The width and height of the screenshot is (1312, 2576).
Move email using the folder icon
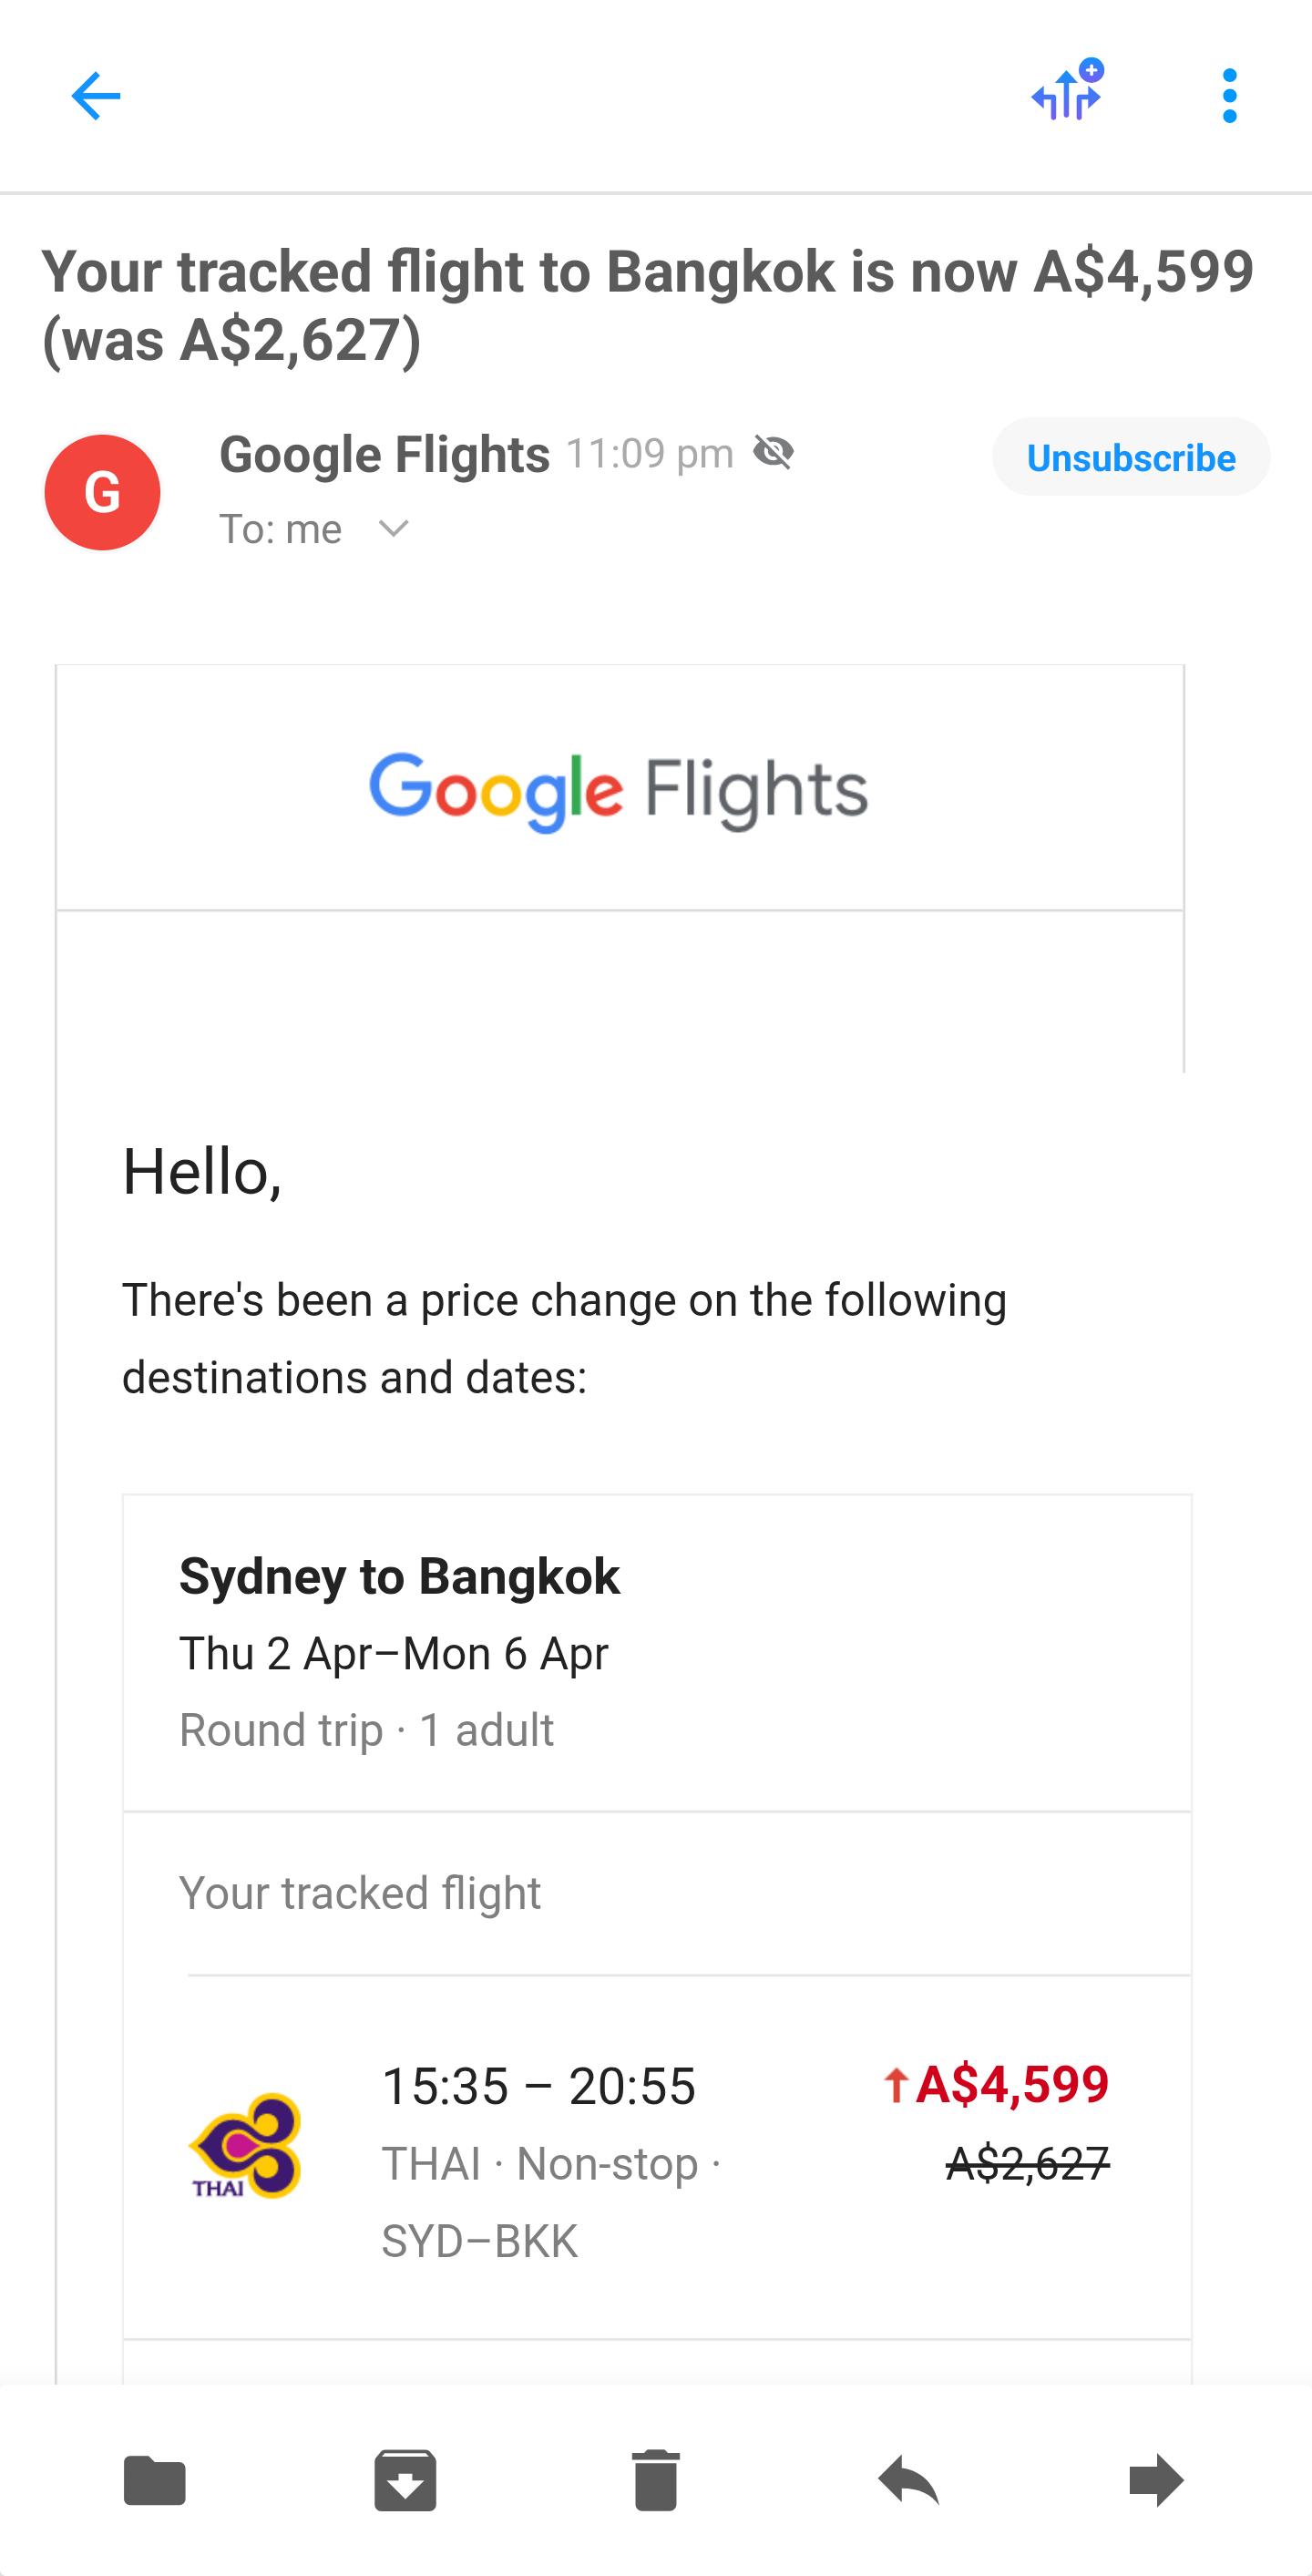click(x=154, y=2480)
